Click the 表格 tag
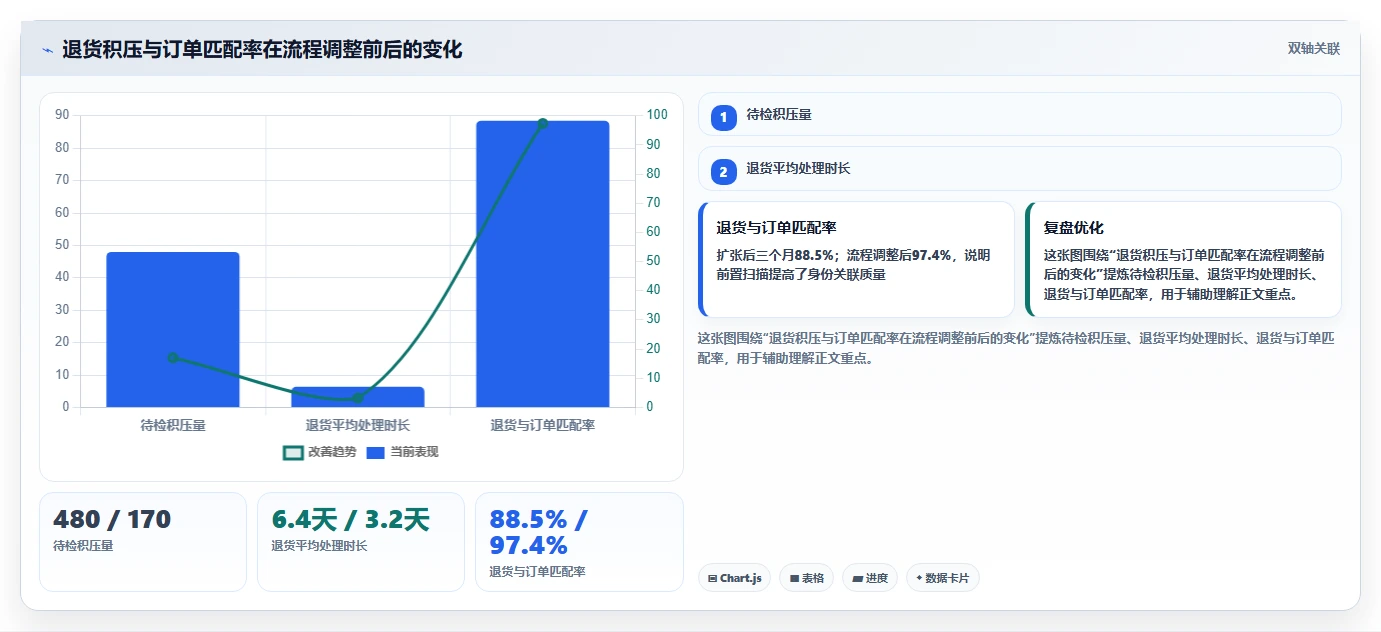Image resolution: width=1381 pixels, height=632 pixels. pyautogui.click(x=807, y=578)
